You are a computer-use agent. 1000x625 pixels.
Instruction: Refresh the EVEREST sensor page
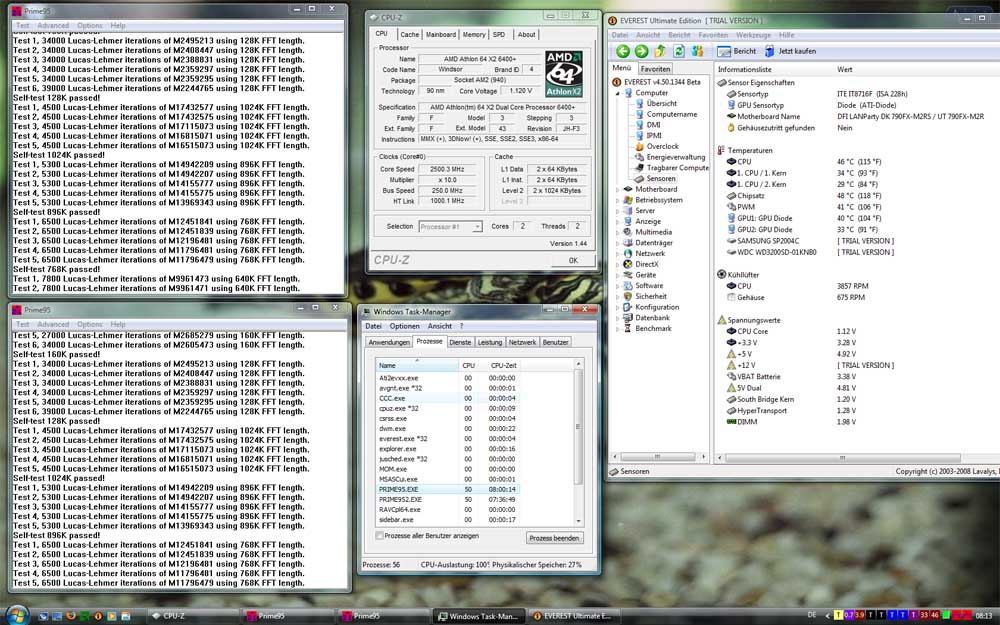[679, 52]
